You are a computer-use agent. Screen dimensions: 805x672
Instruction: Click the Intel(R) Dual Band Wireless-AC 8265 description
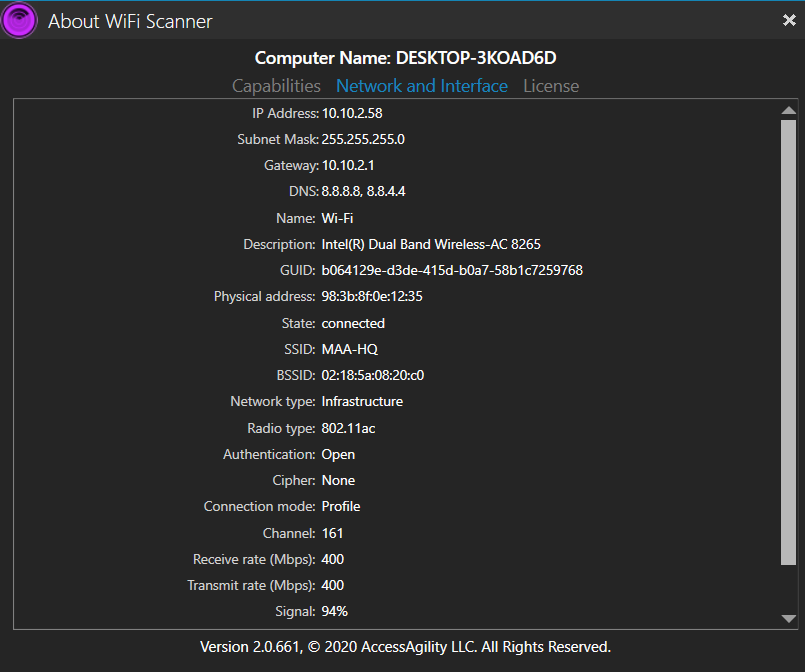pyautogui.click(x=431, y=244)
